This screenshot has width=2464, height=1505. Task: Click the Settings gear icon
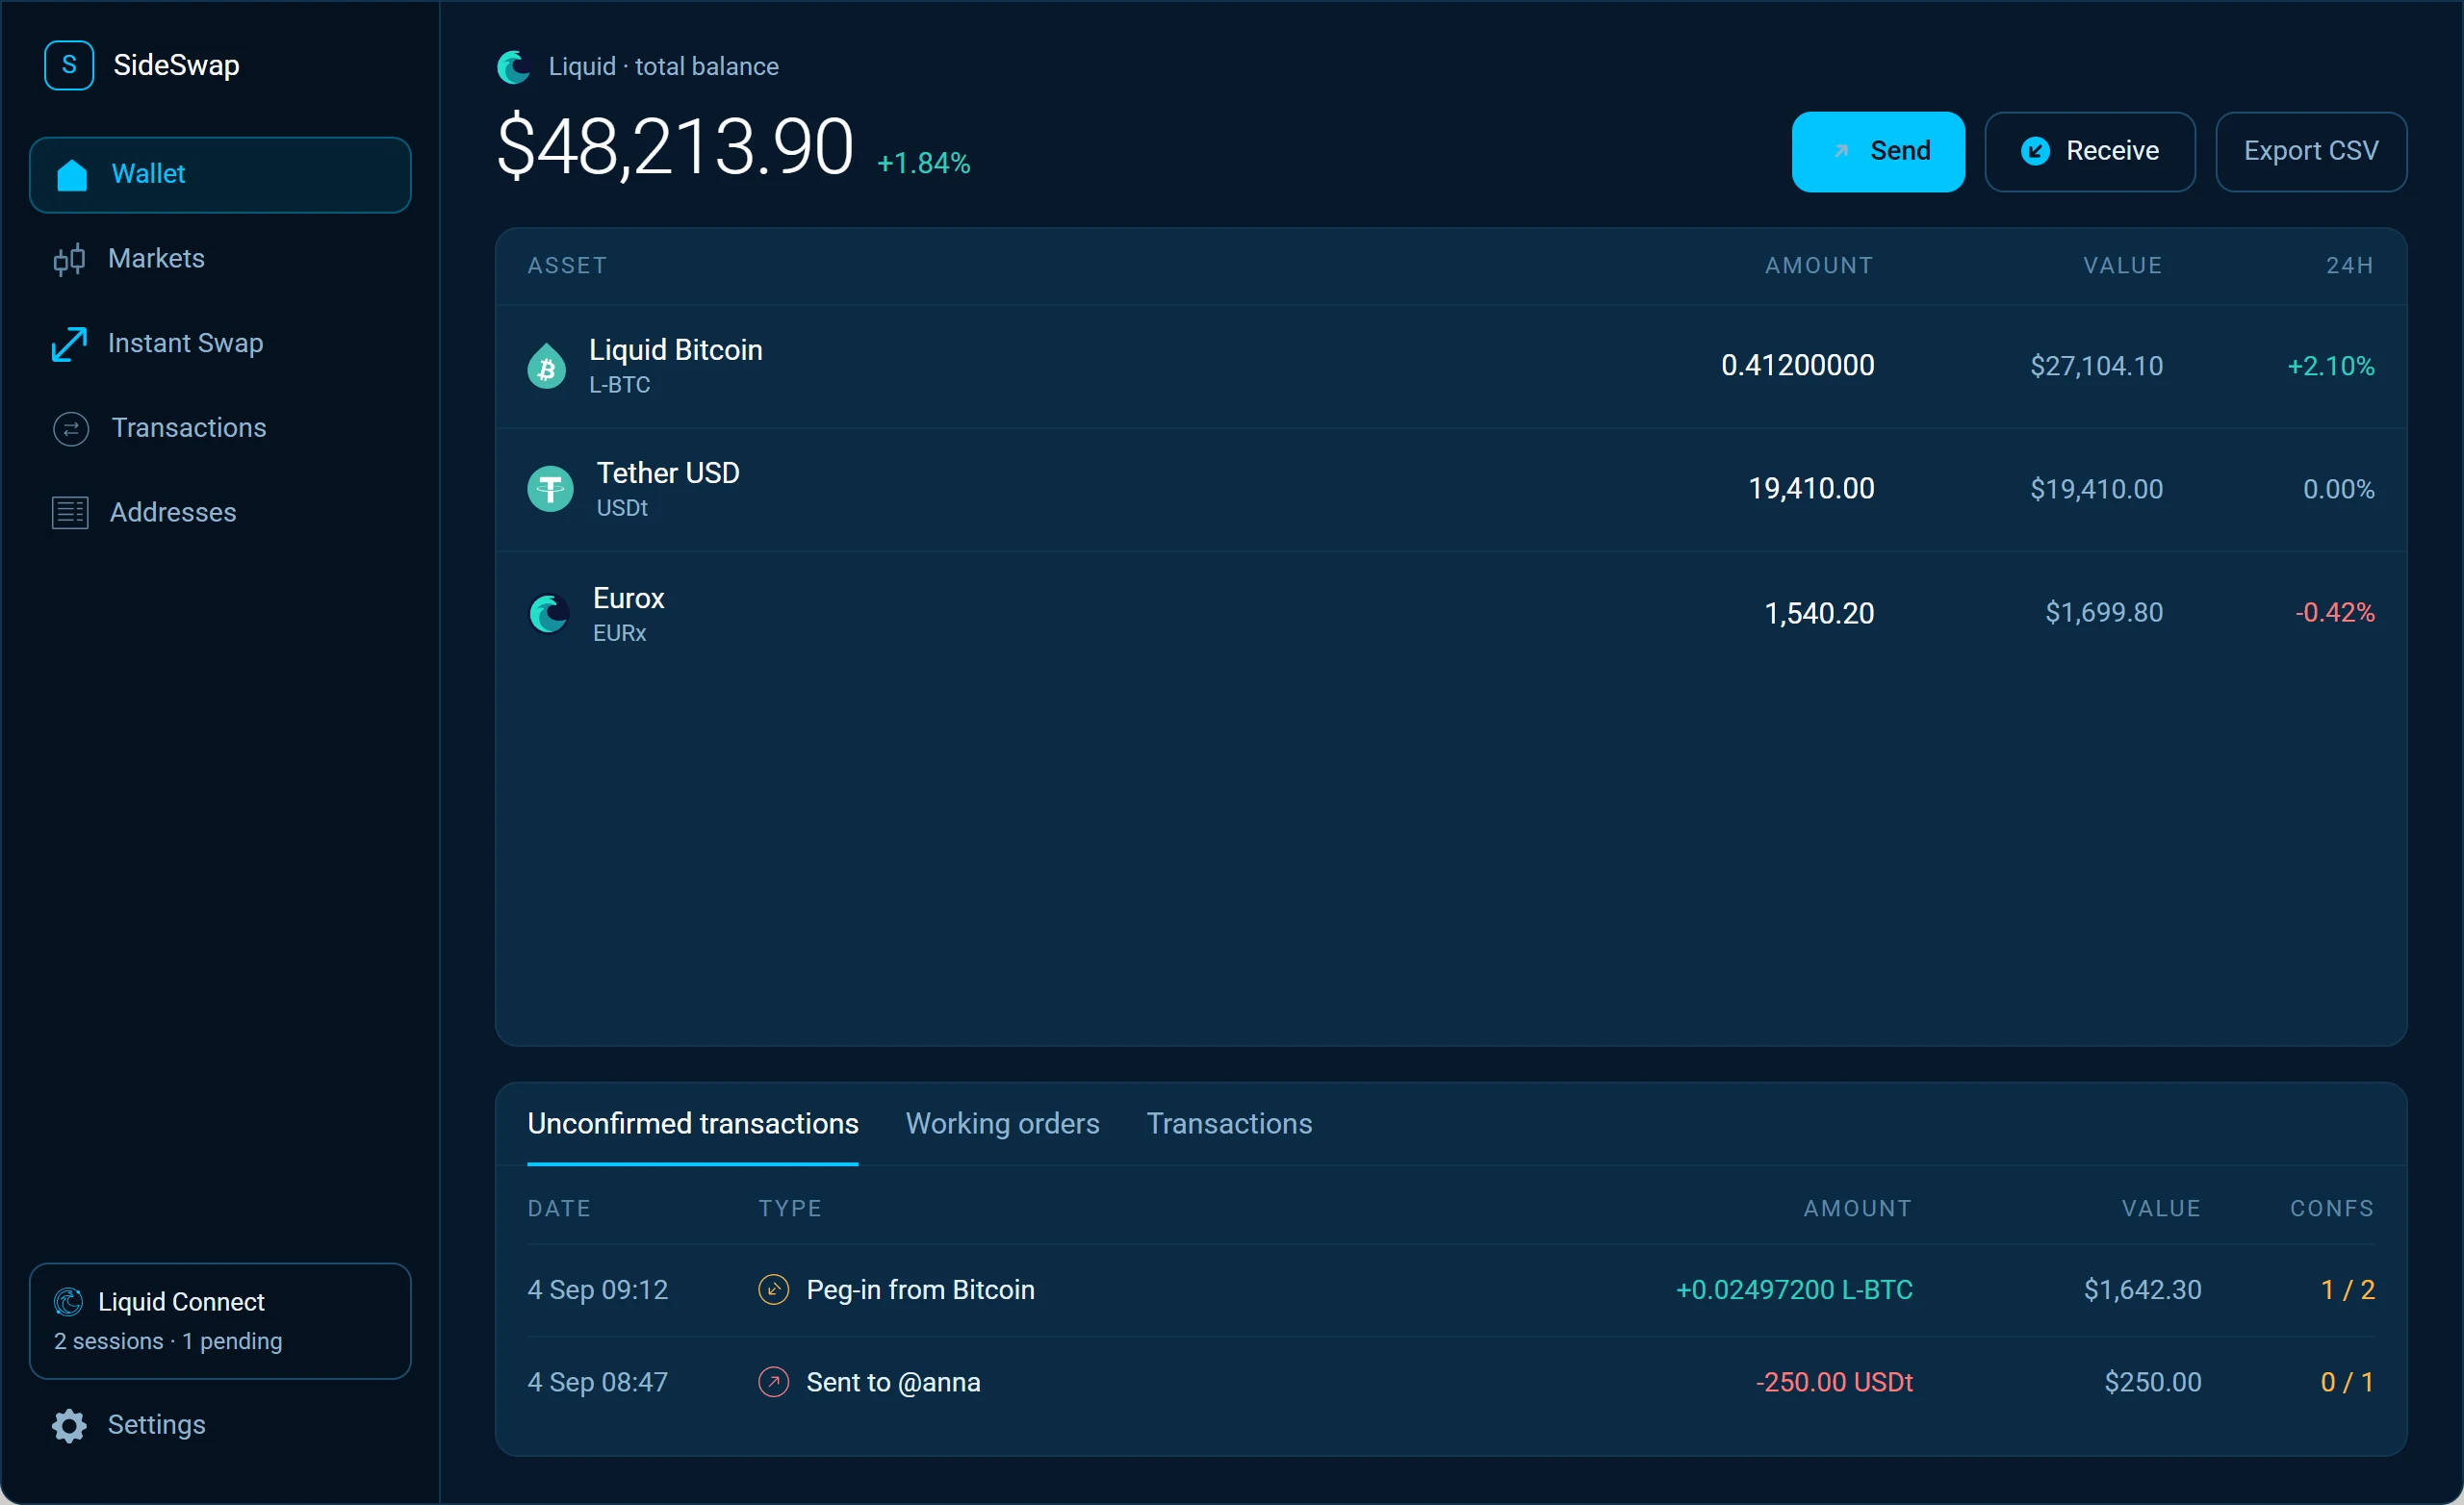tap(69, 1426)
